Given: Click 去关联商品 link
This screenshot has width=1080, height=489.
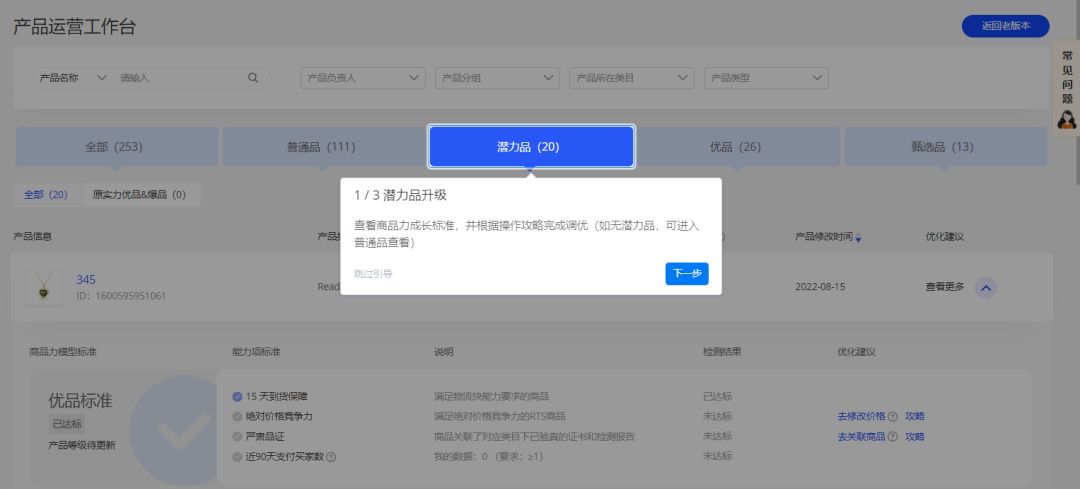Looking at the screenshot, I should [861, 437].
